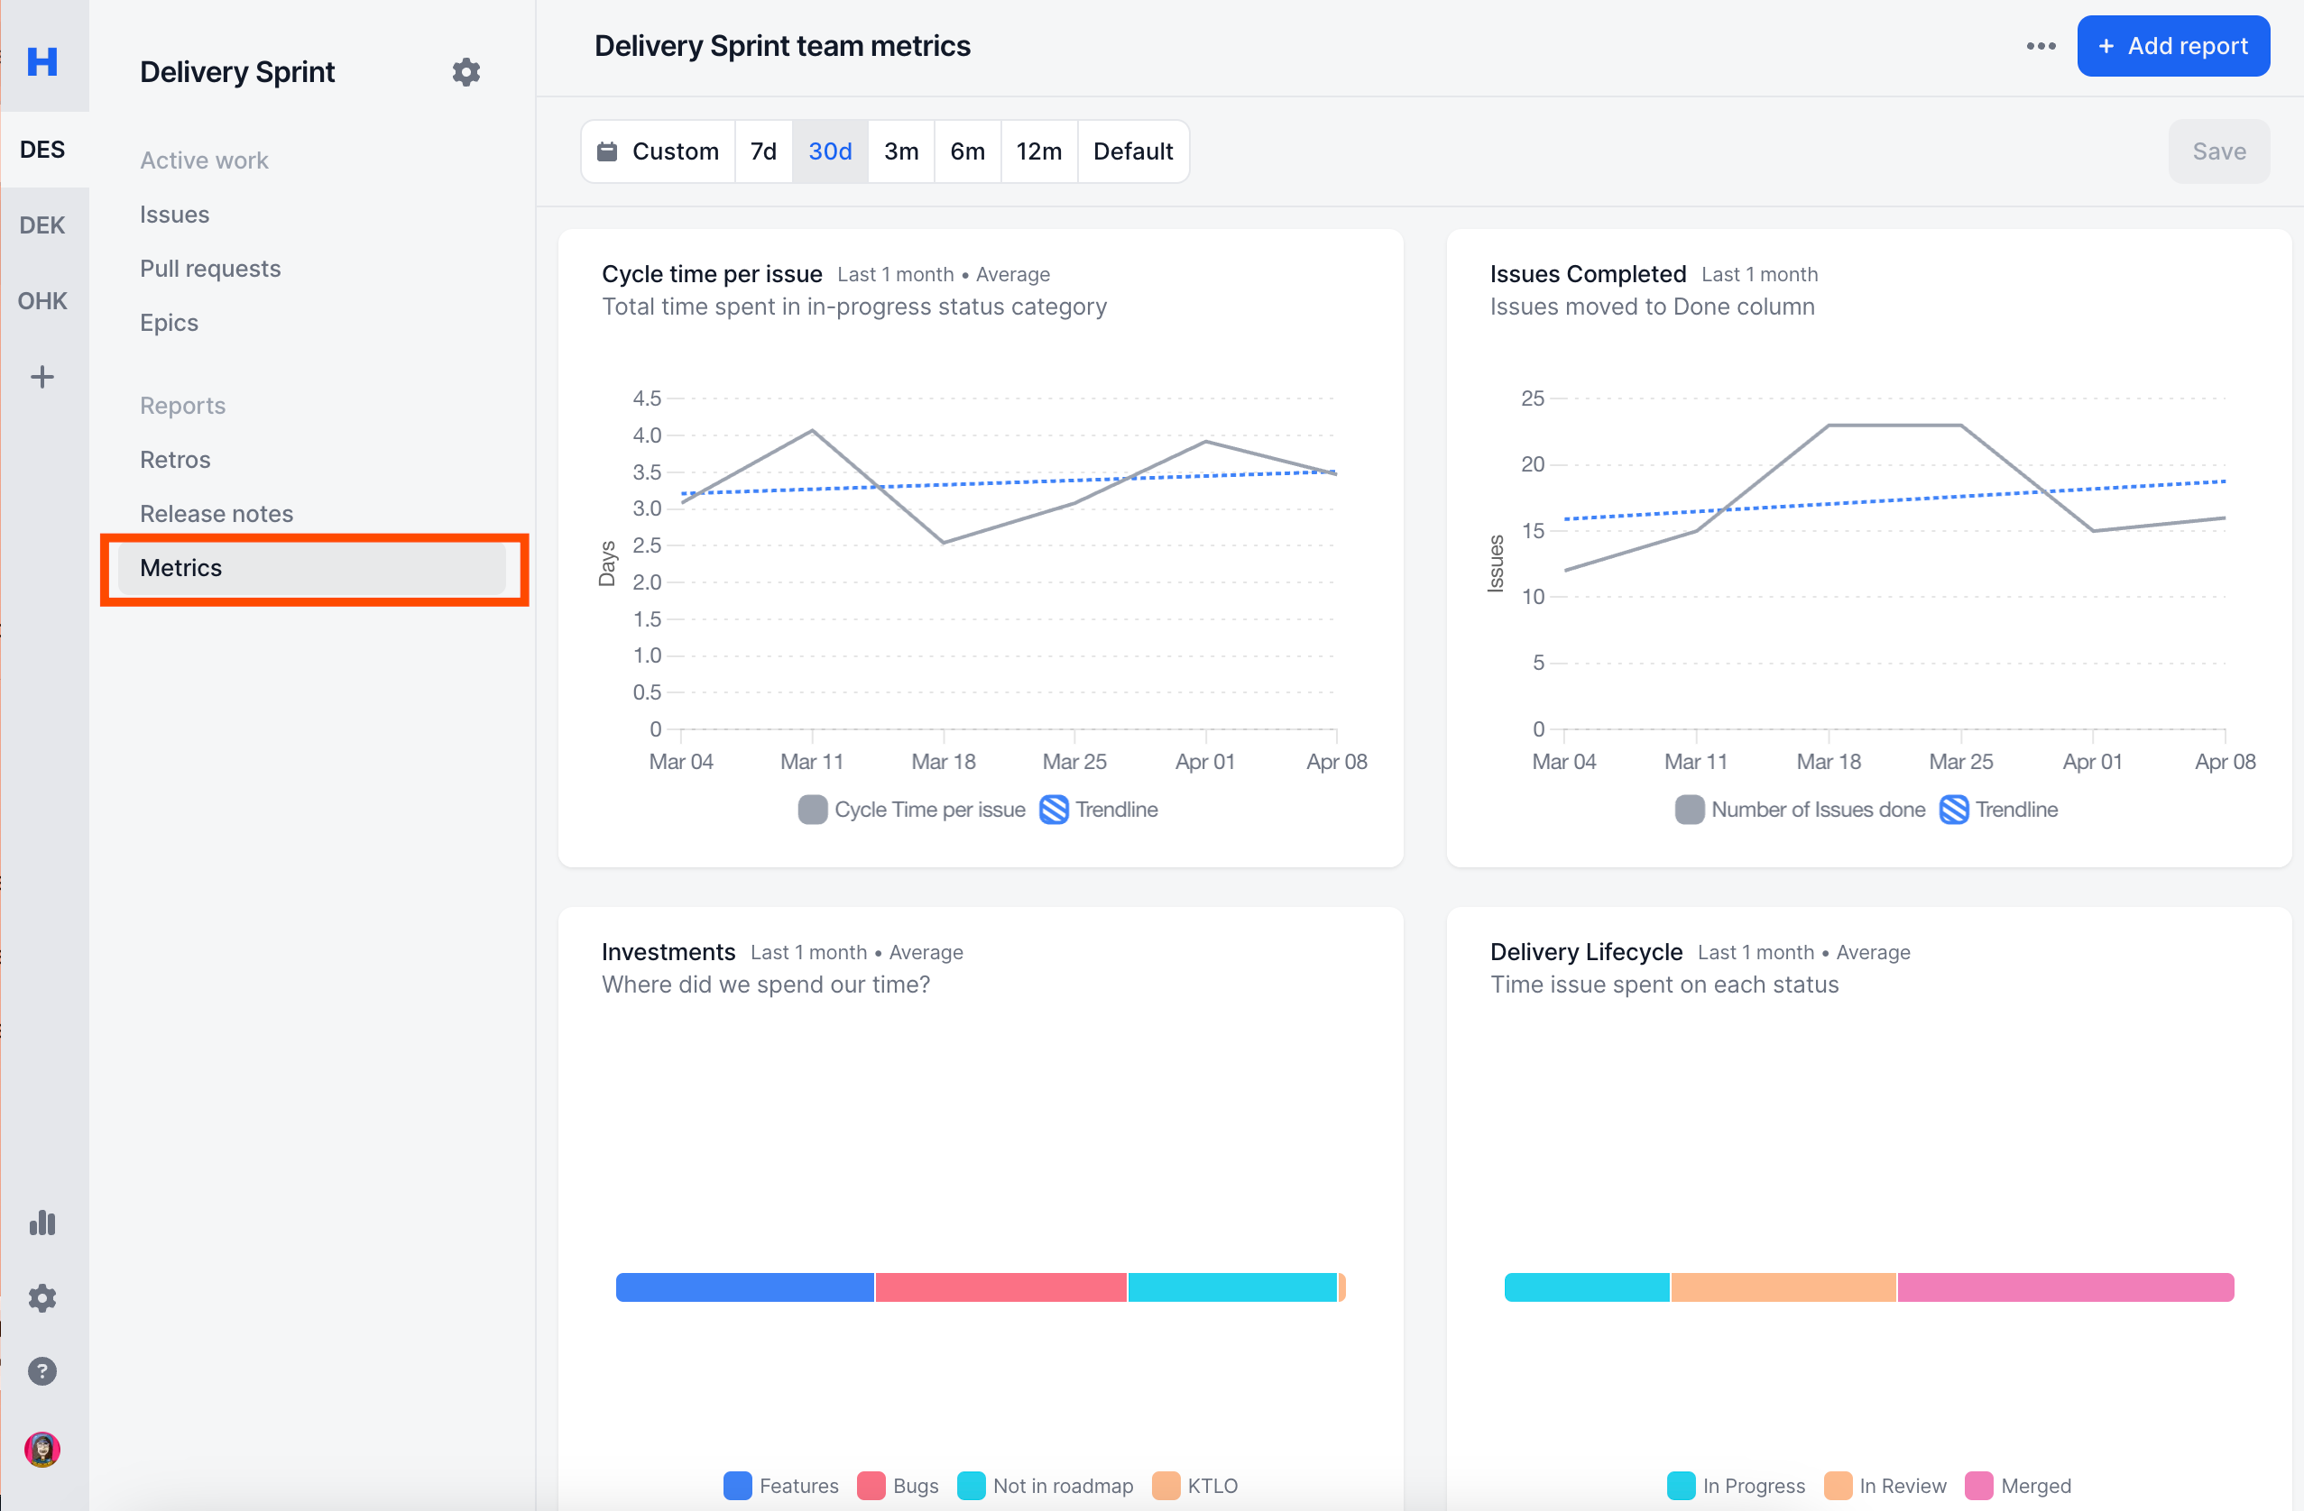Toggle Cycle Time per issue legend series
2304x1511 pixels.
(911, 809)
